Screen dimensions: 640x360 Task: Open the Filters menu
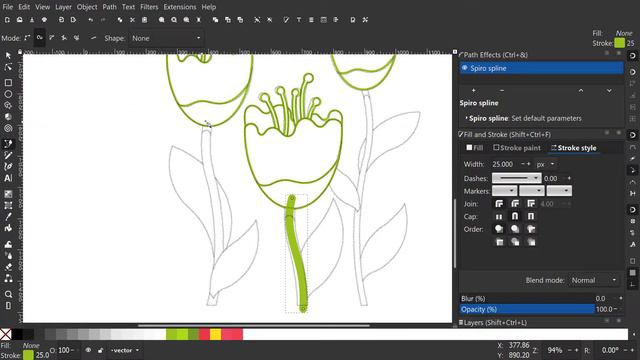pyautogui.click(x=149, y=7)
